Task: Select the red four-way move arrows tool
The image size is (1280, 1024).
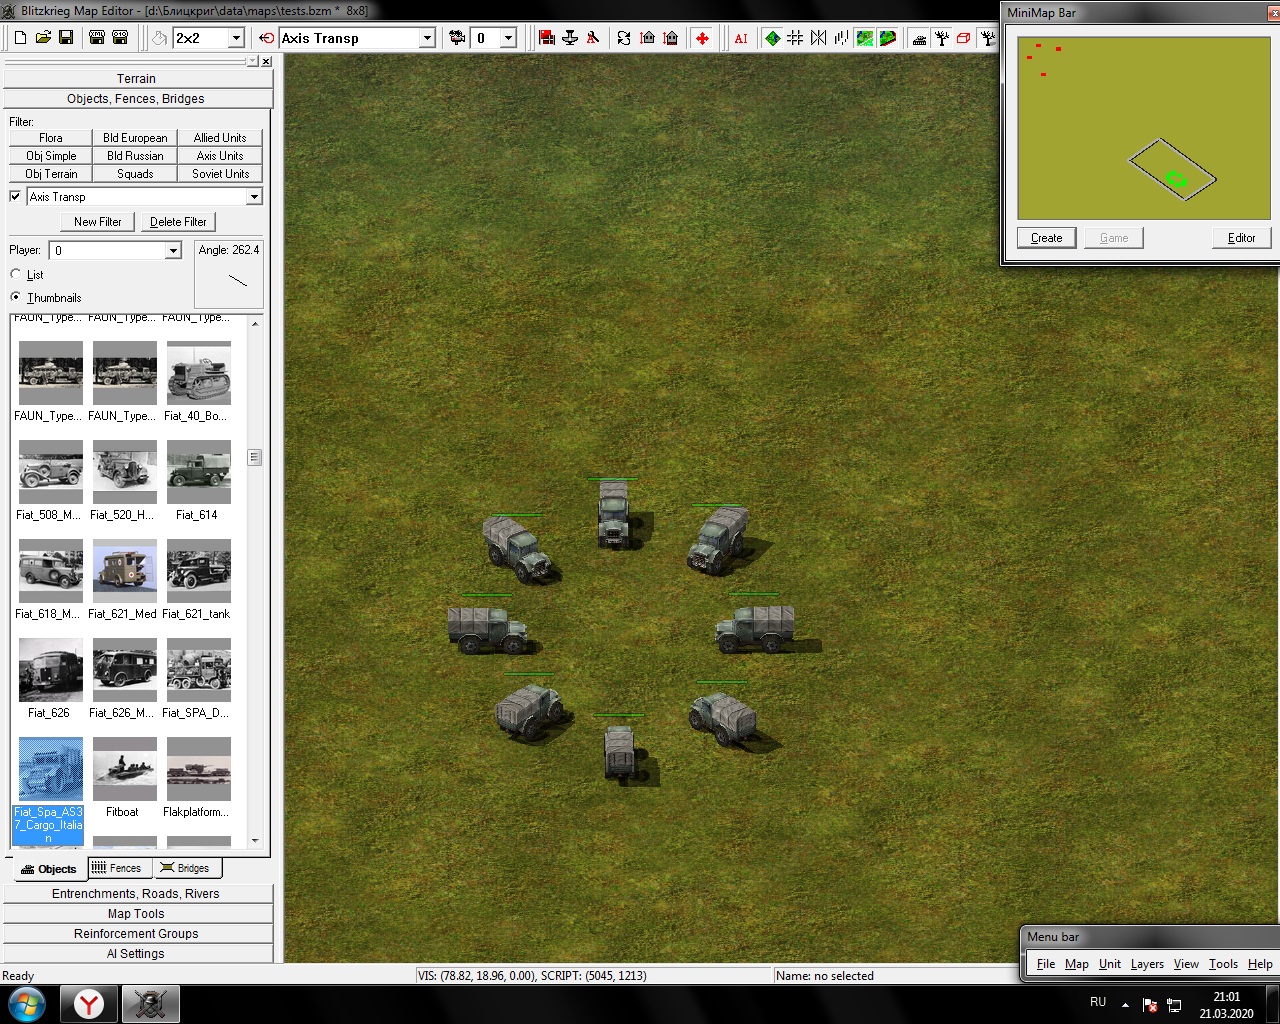Action: [x=702, y=38]
